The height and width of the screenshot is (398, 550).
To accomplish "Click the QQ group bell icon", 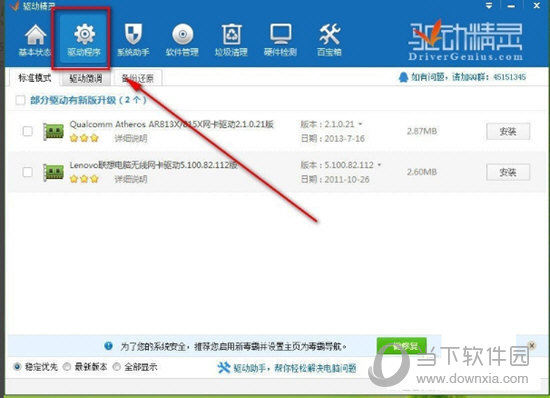I will tap(403, 77).
